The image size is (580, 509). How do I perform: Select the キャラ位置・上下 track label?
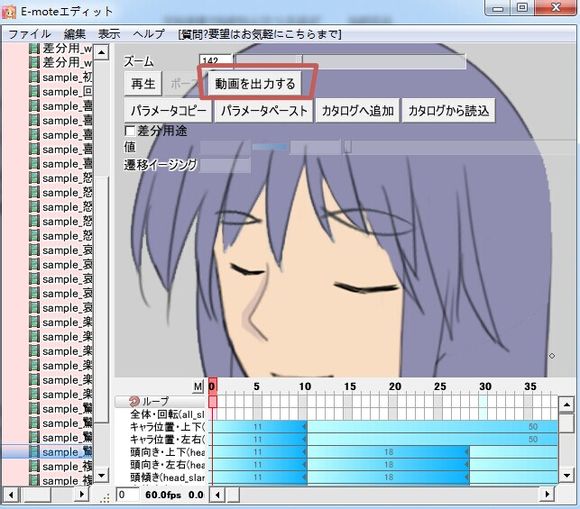pos(167,427)
